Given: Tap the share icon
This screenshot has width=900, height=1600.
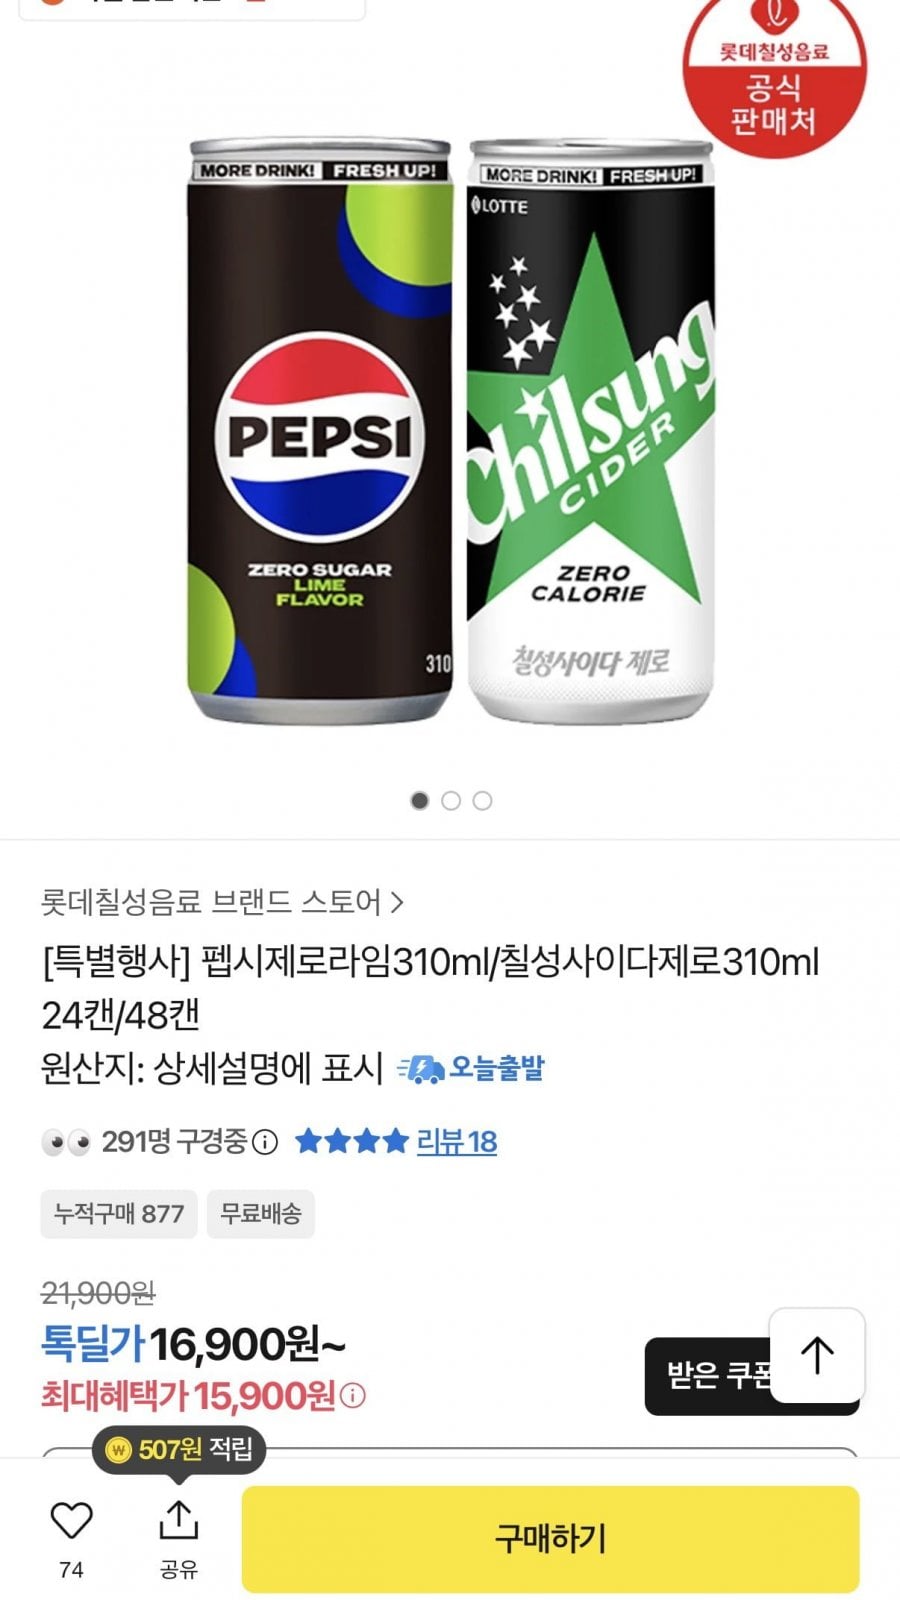Looking at the screenshot, I should click(178, 1521).
